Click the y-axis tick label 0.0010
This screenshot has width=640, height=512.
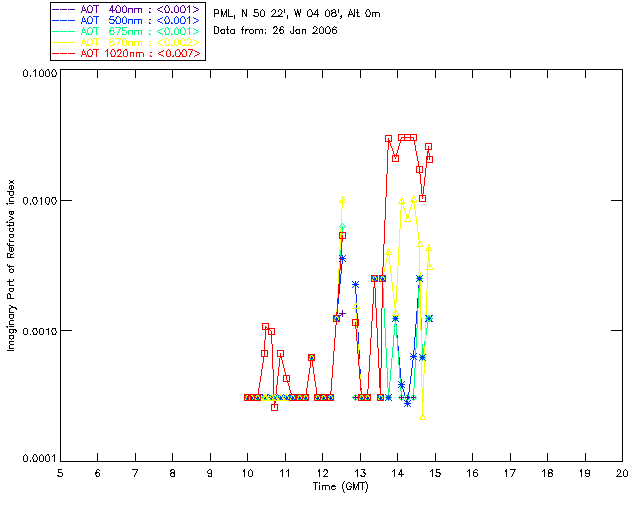[40, 331]
